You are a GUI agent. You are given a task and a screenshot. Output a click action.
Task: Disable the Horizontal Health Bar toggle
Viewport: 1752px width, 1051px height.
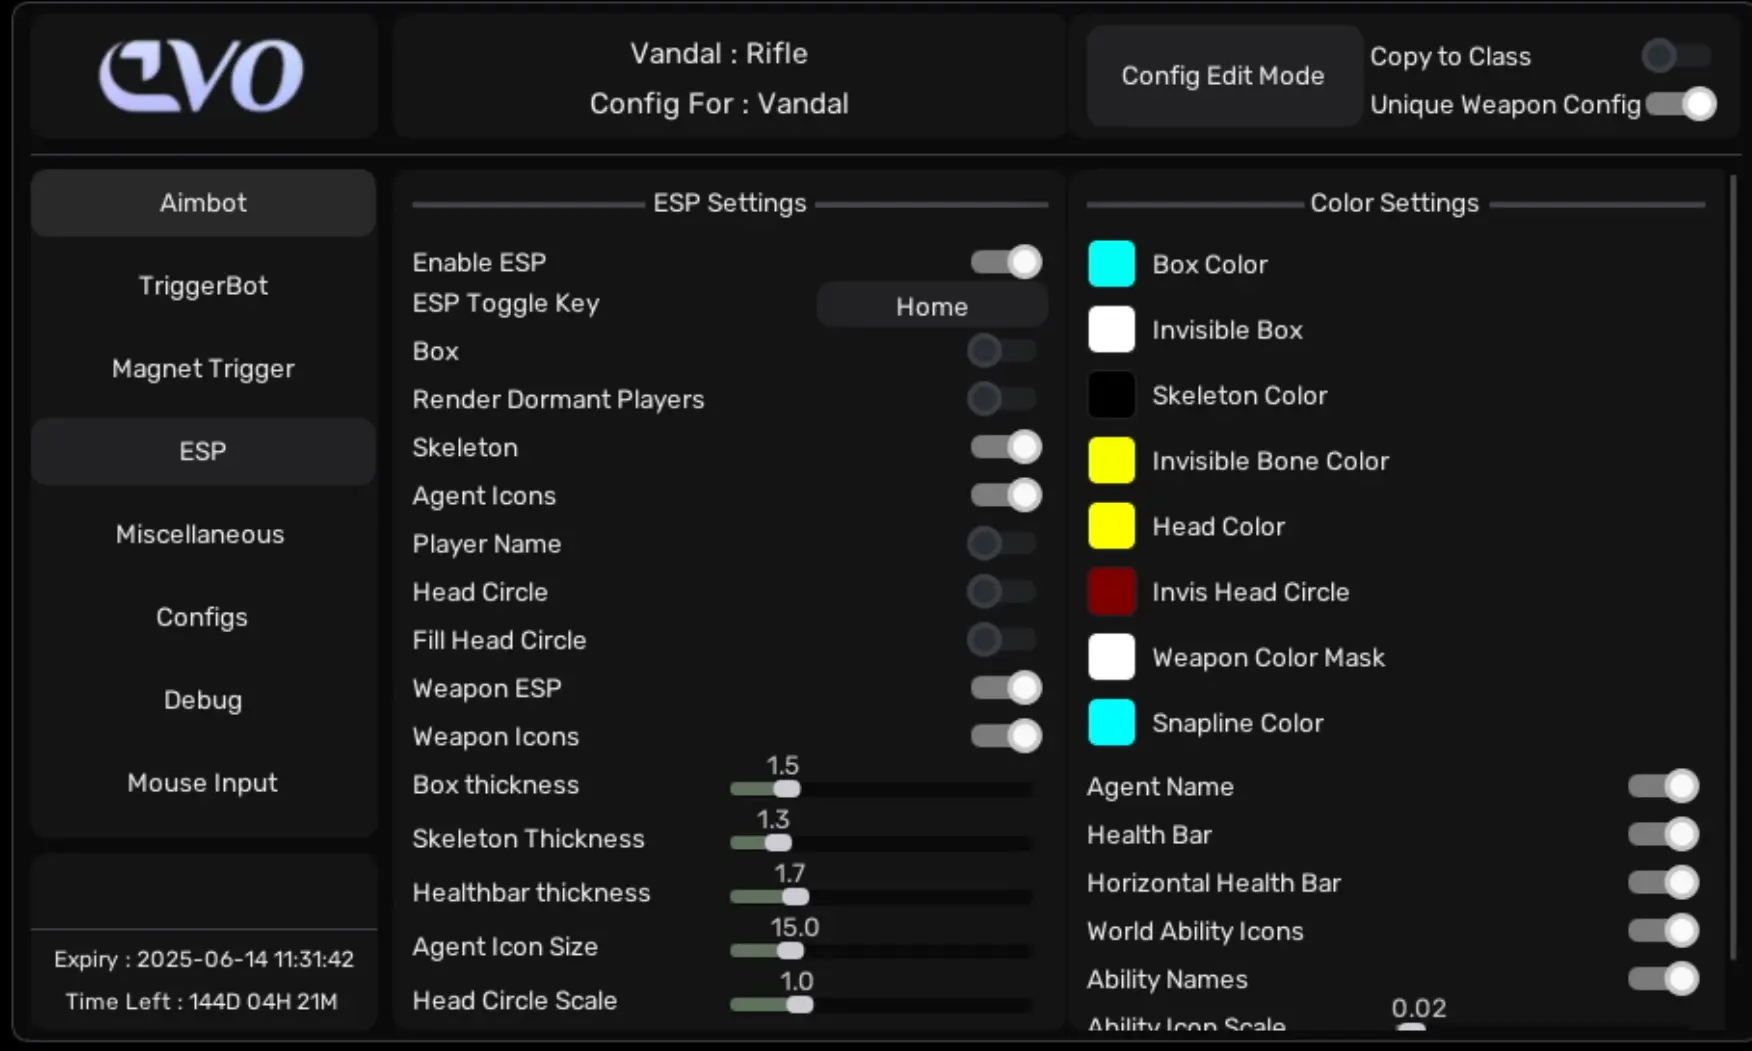click(x=1663, y=883)
